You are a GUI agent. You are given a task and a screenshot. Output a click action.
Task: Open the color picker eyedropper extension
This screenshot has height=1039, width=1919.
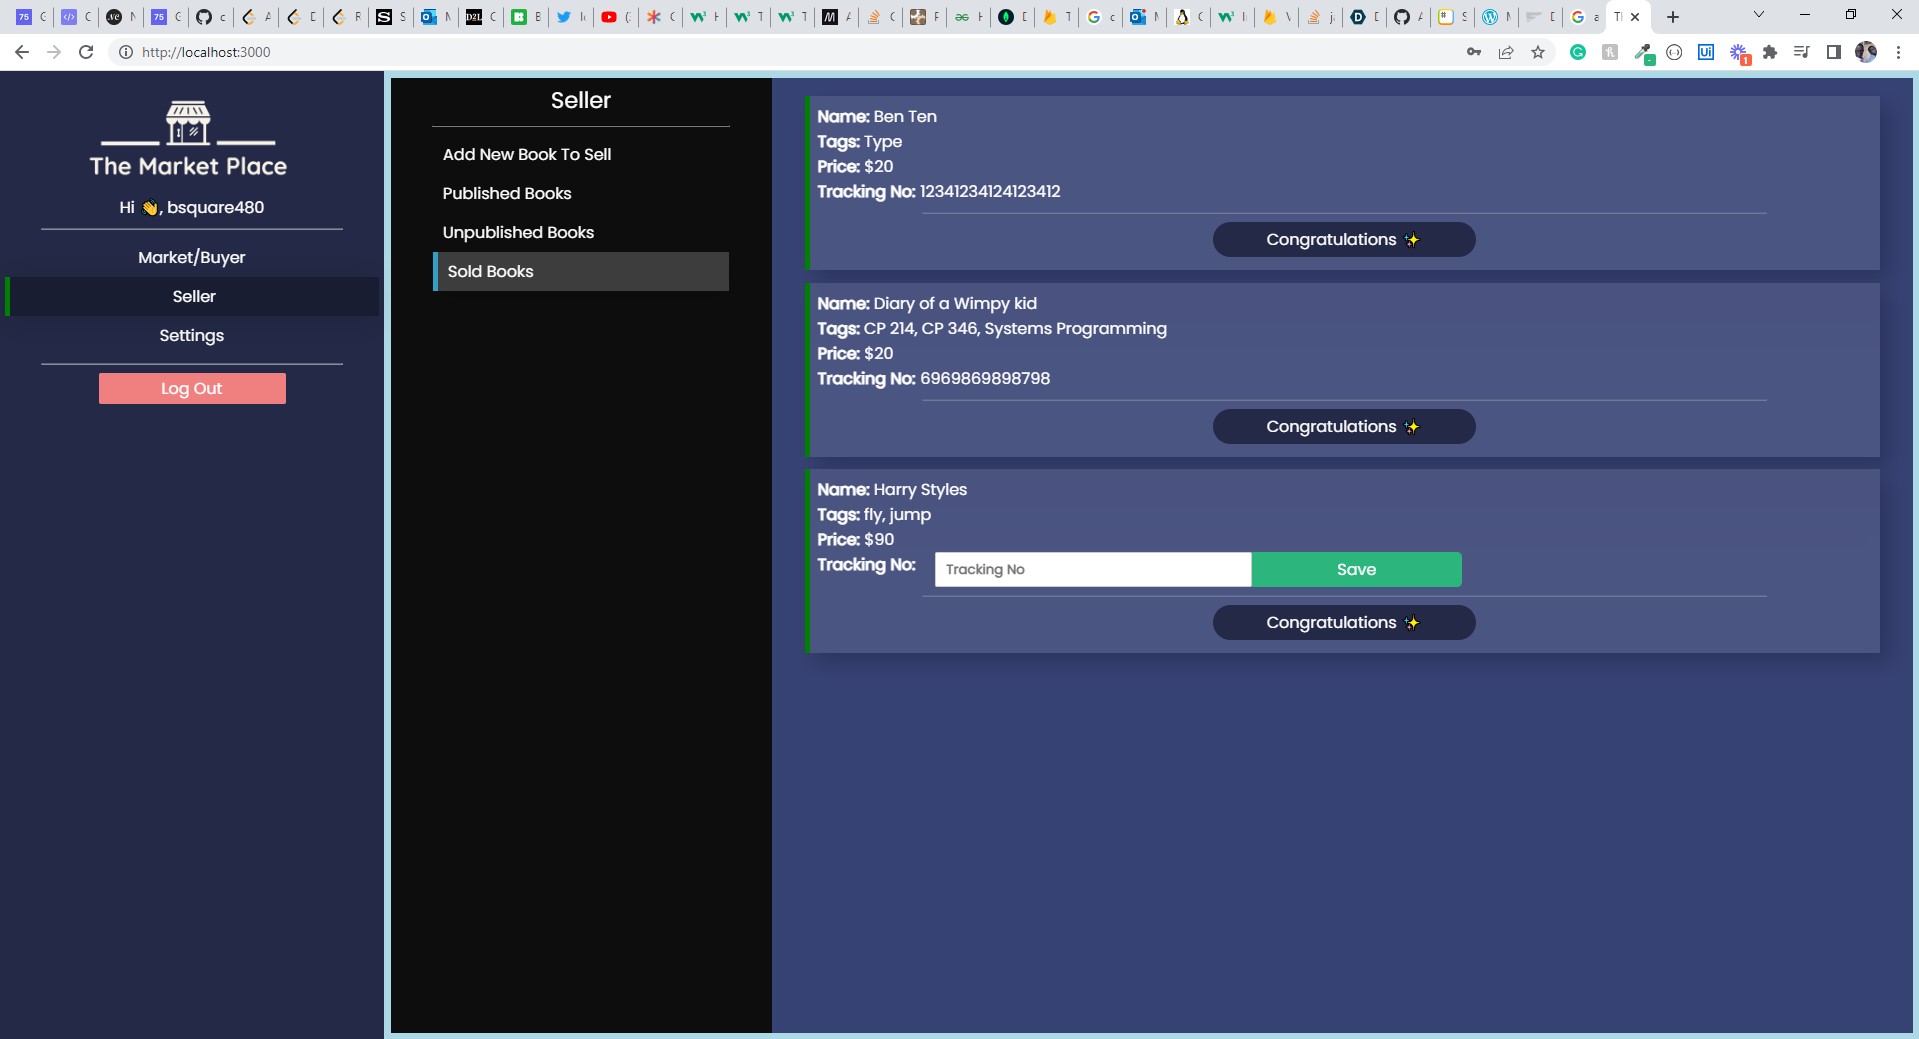1643,53
